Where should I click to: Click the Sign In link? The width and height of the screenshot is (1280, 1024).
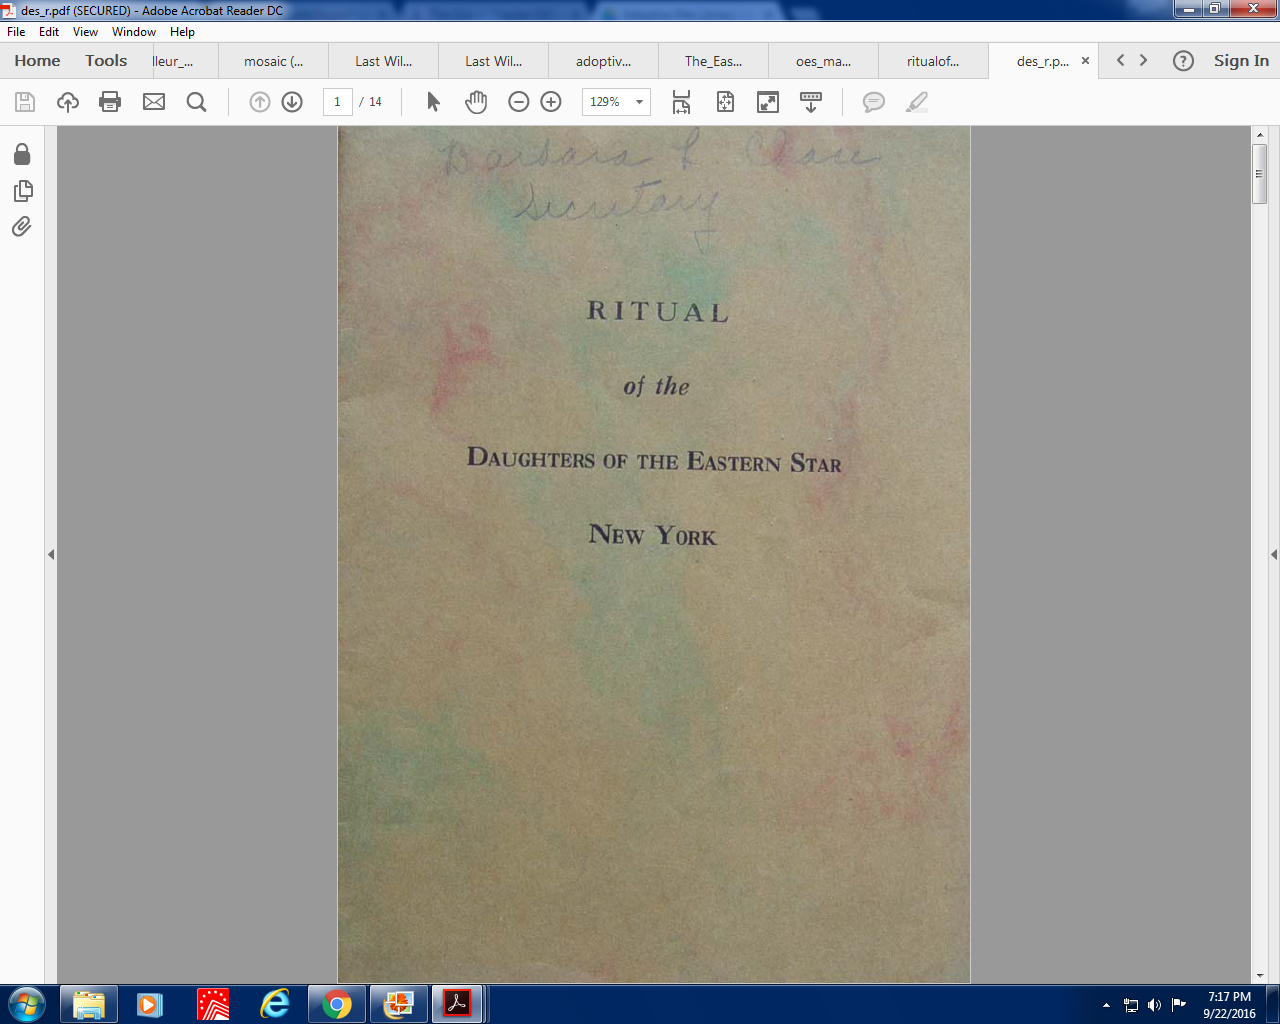[x=1241, y=61]
